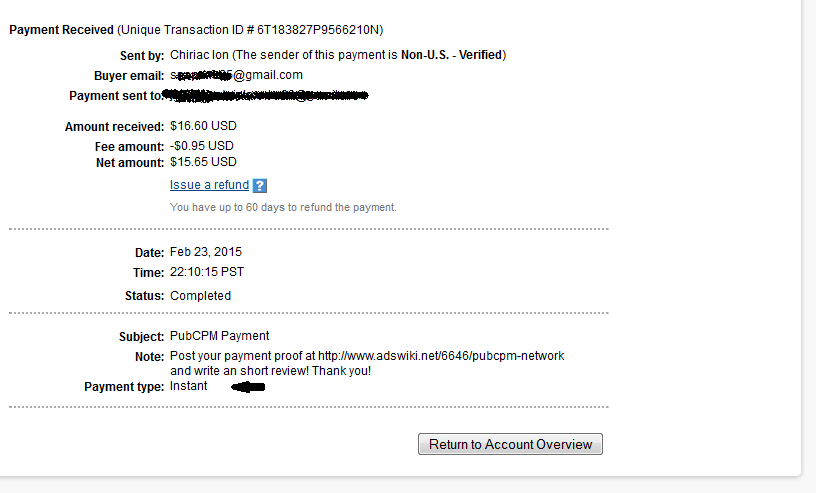This screenshot has width=816, height=493.
Task: Open the Issue a refund link
Action: coord(209,185)
